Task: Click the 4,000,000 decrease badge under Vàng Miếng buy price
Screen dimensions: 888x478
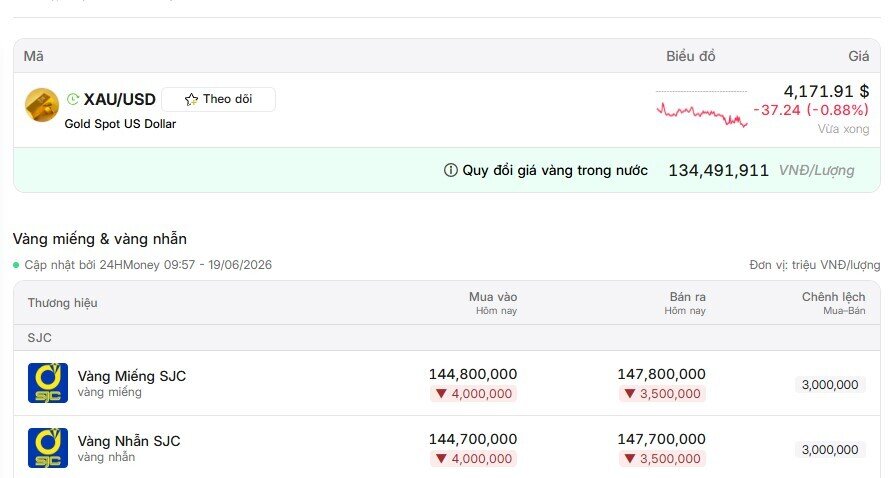Action: click(473, 394)
